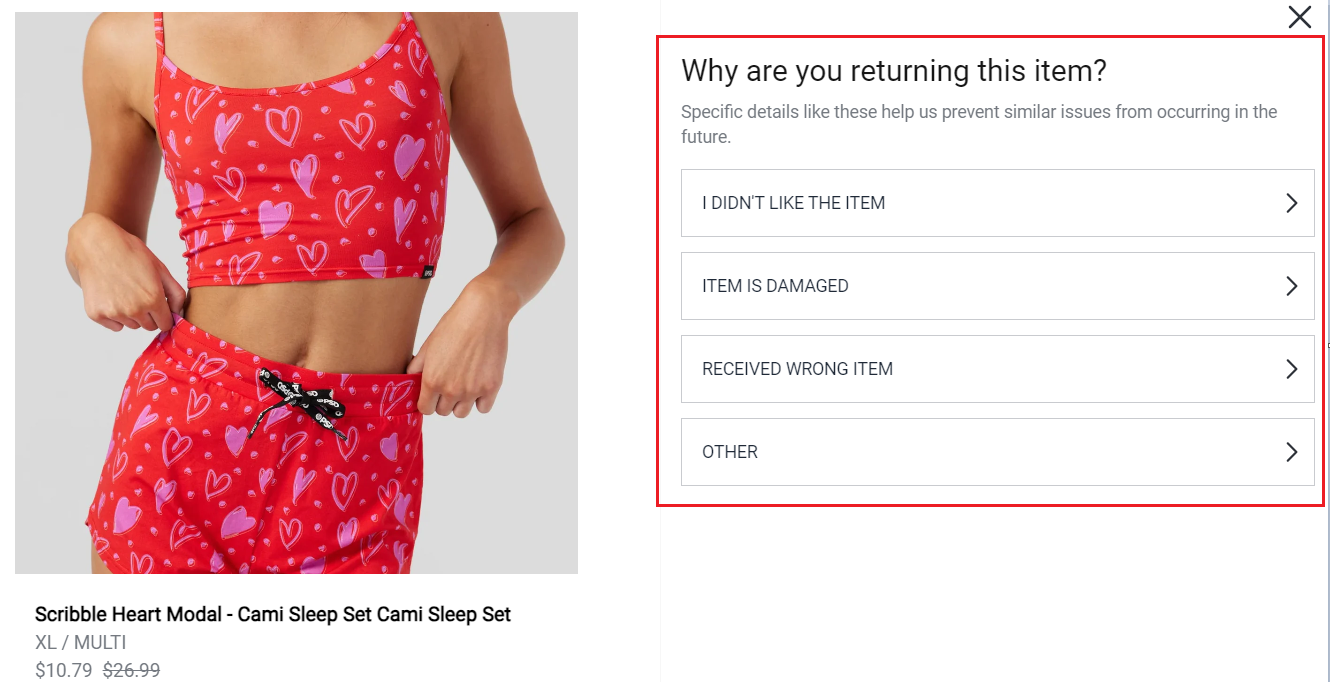Click "Why are you returning this item?" heading

tap(894, 71)
